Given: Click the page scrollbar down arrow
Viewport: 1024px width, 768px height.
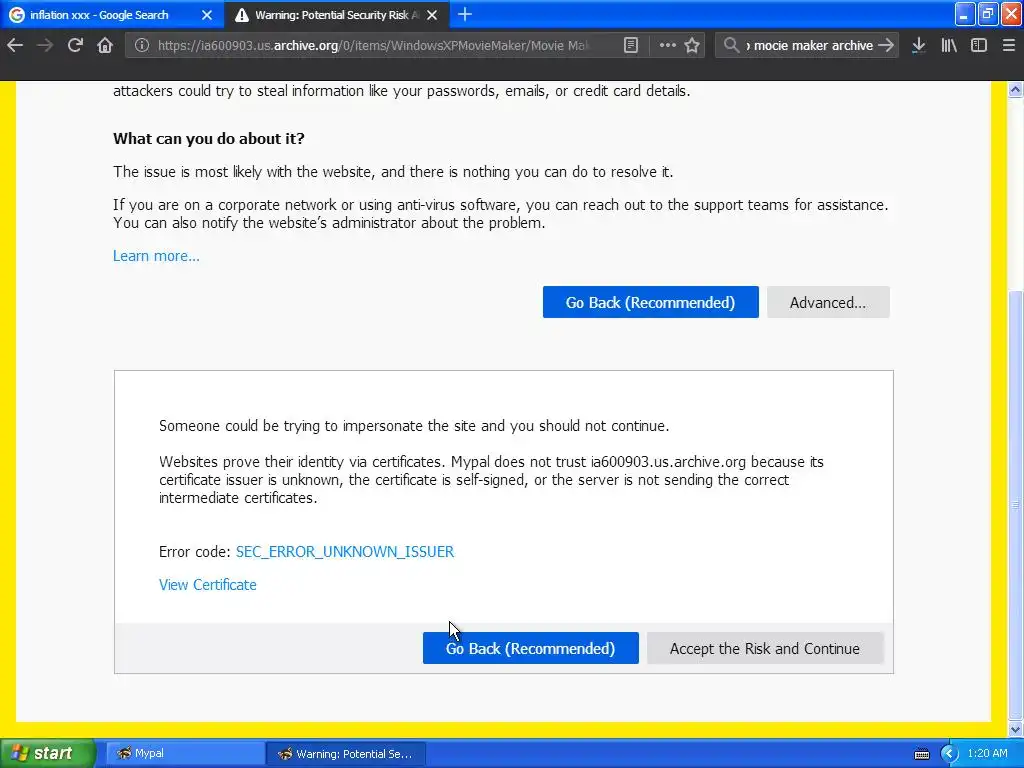Looking at the screenshot, I should click(1015, 729).
